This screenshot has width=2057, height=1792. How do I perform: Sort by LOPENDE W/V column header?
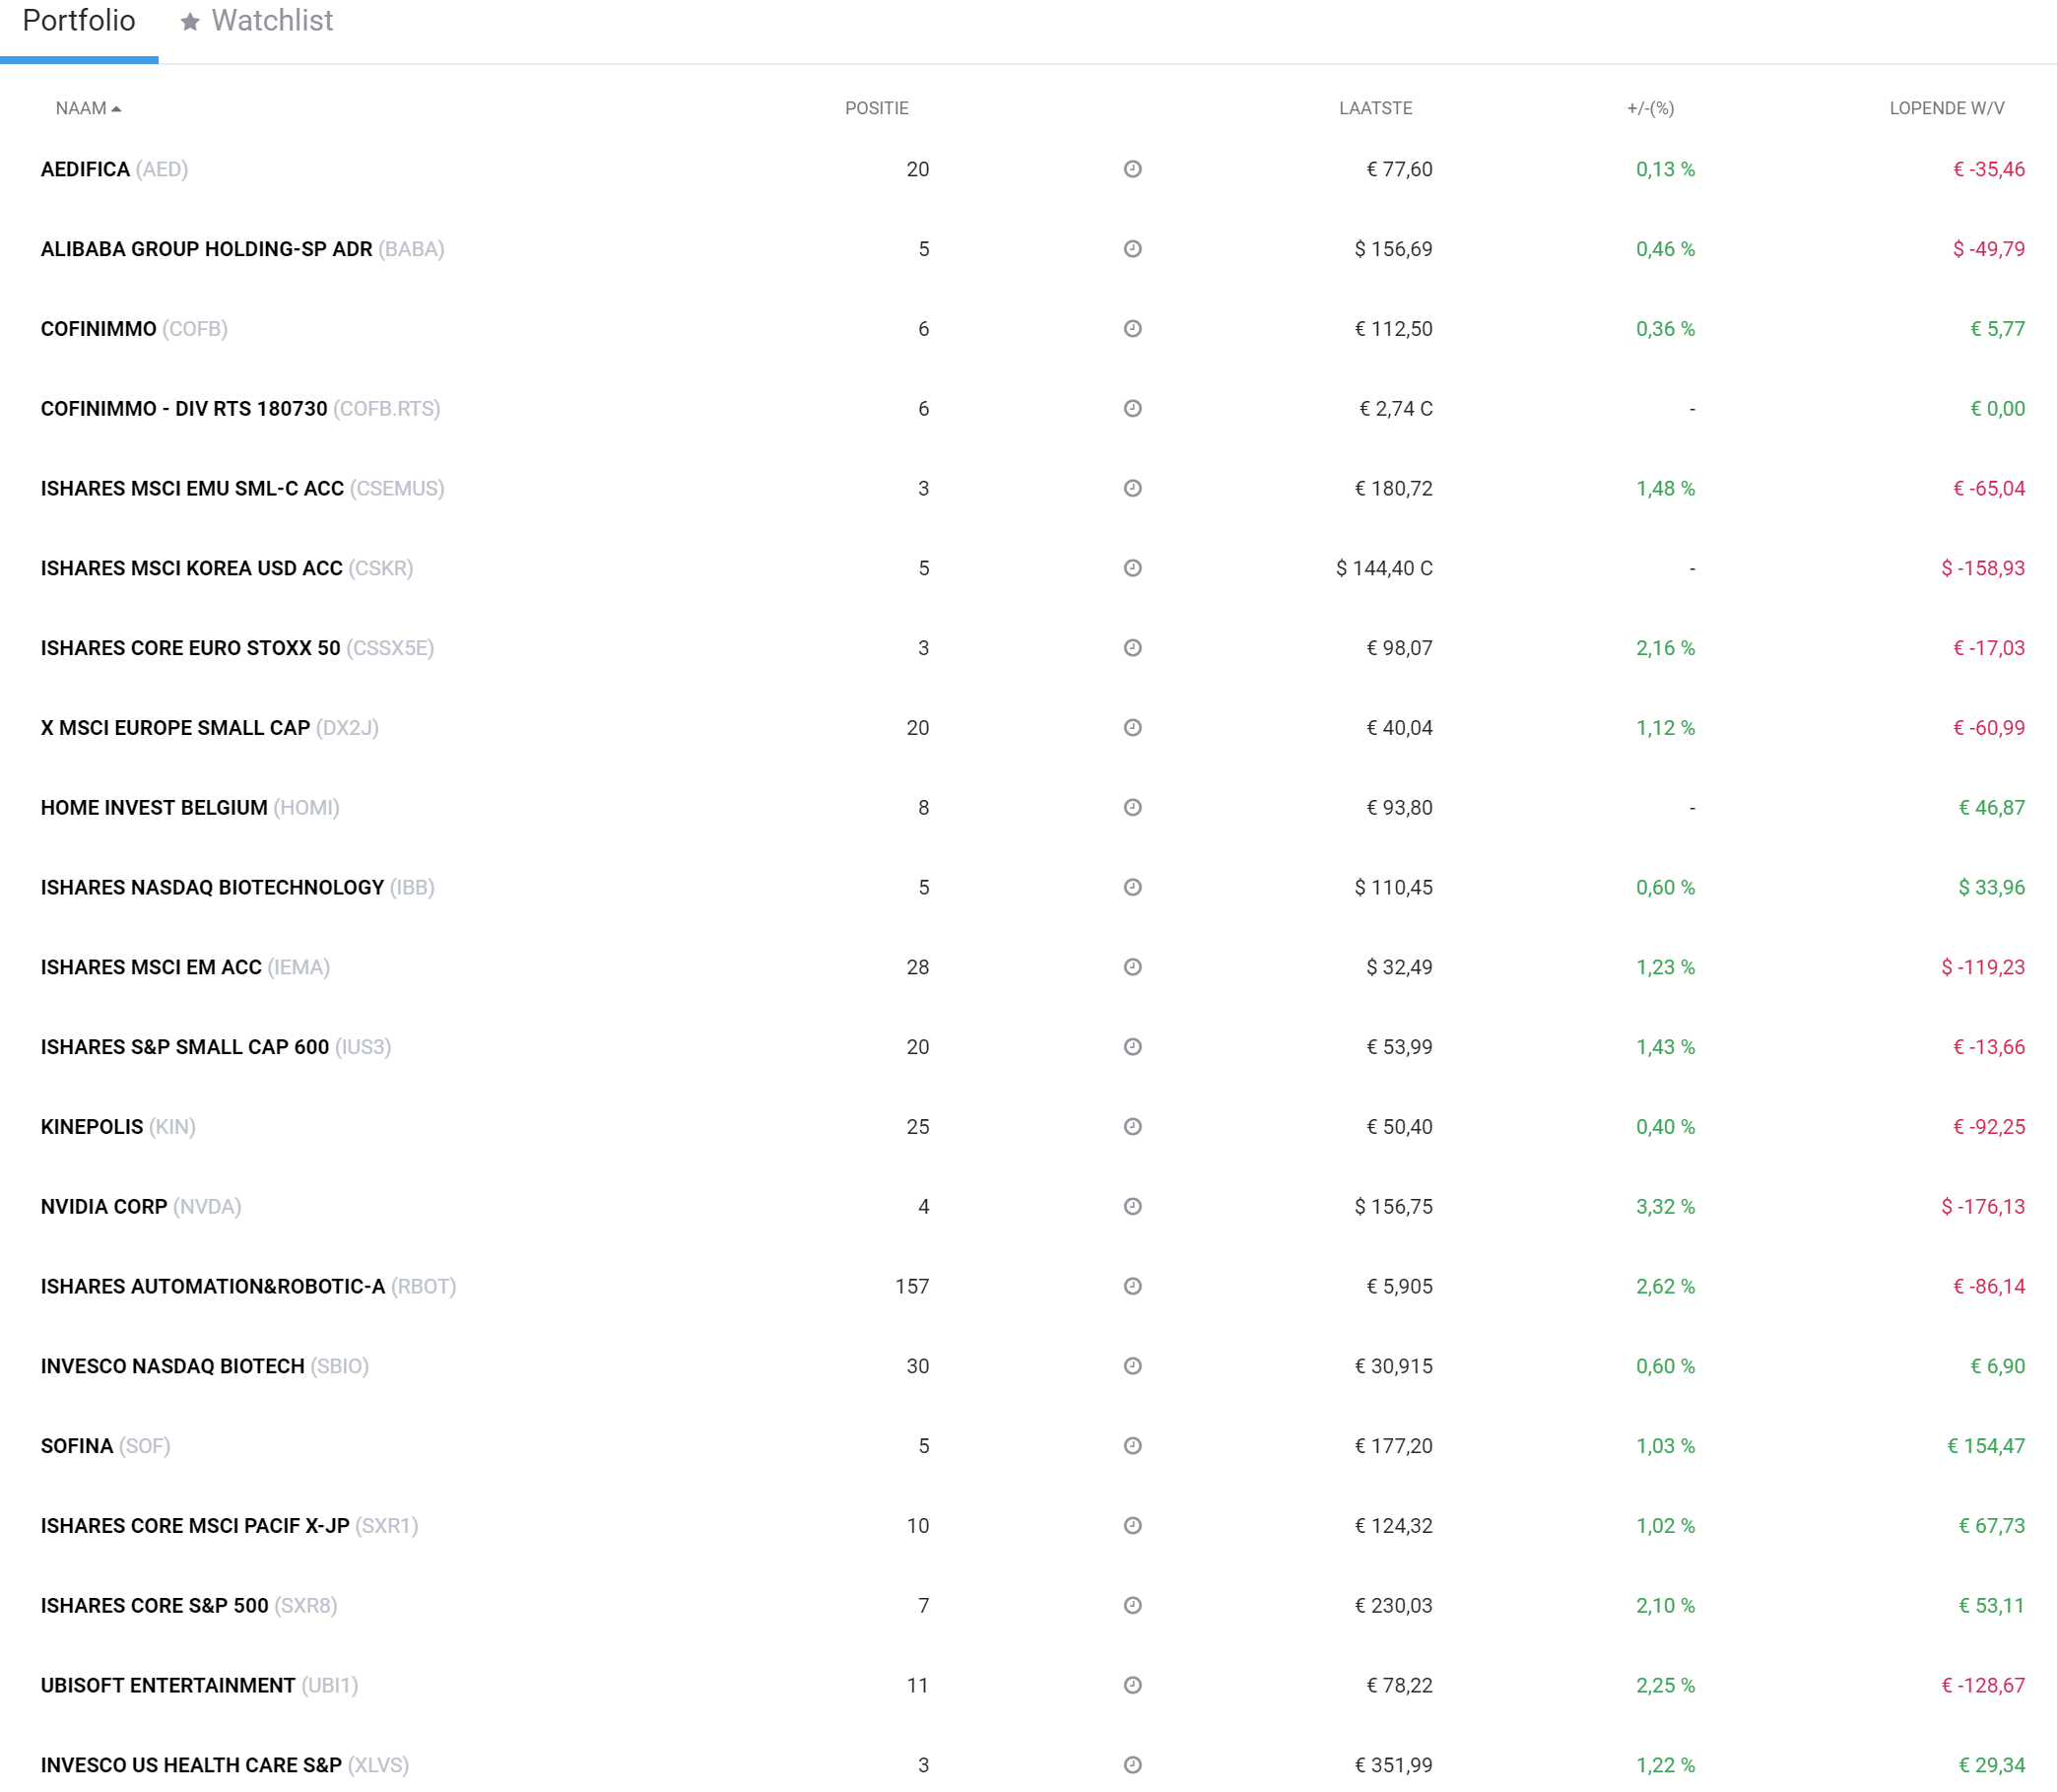[1946, 108]
